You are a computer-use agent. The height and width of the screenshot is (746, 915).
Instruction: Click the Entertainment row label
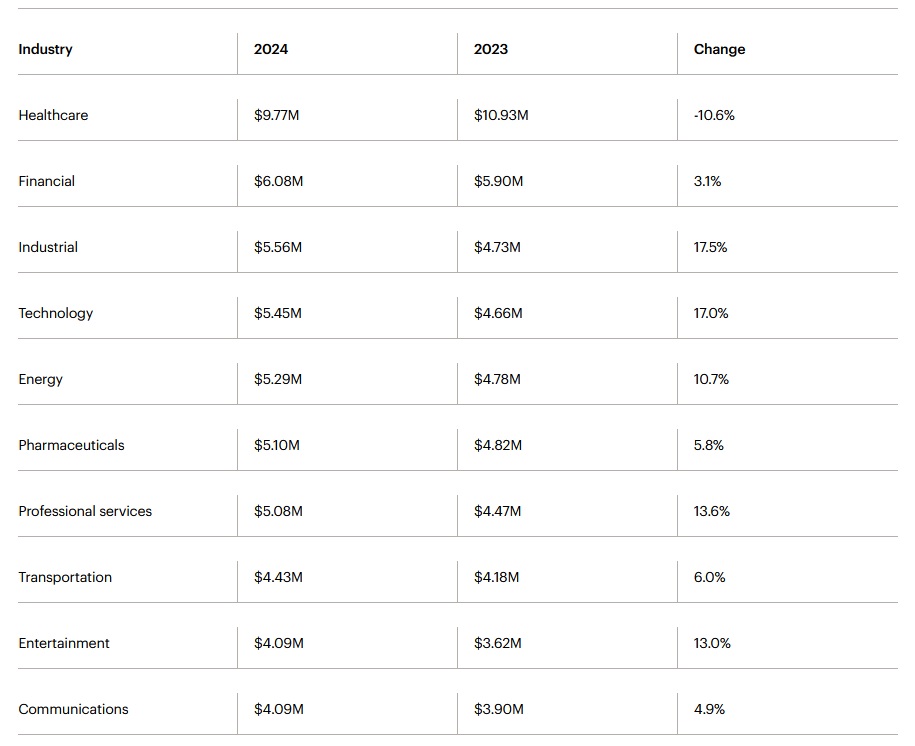click(x=64, y=643)
